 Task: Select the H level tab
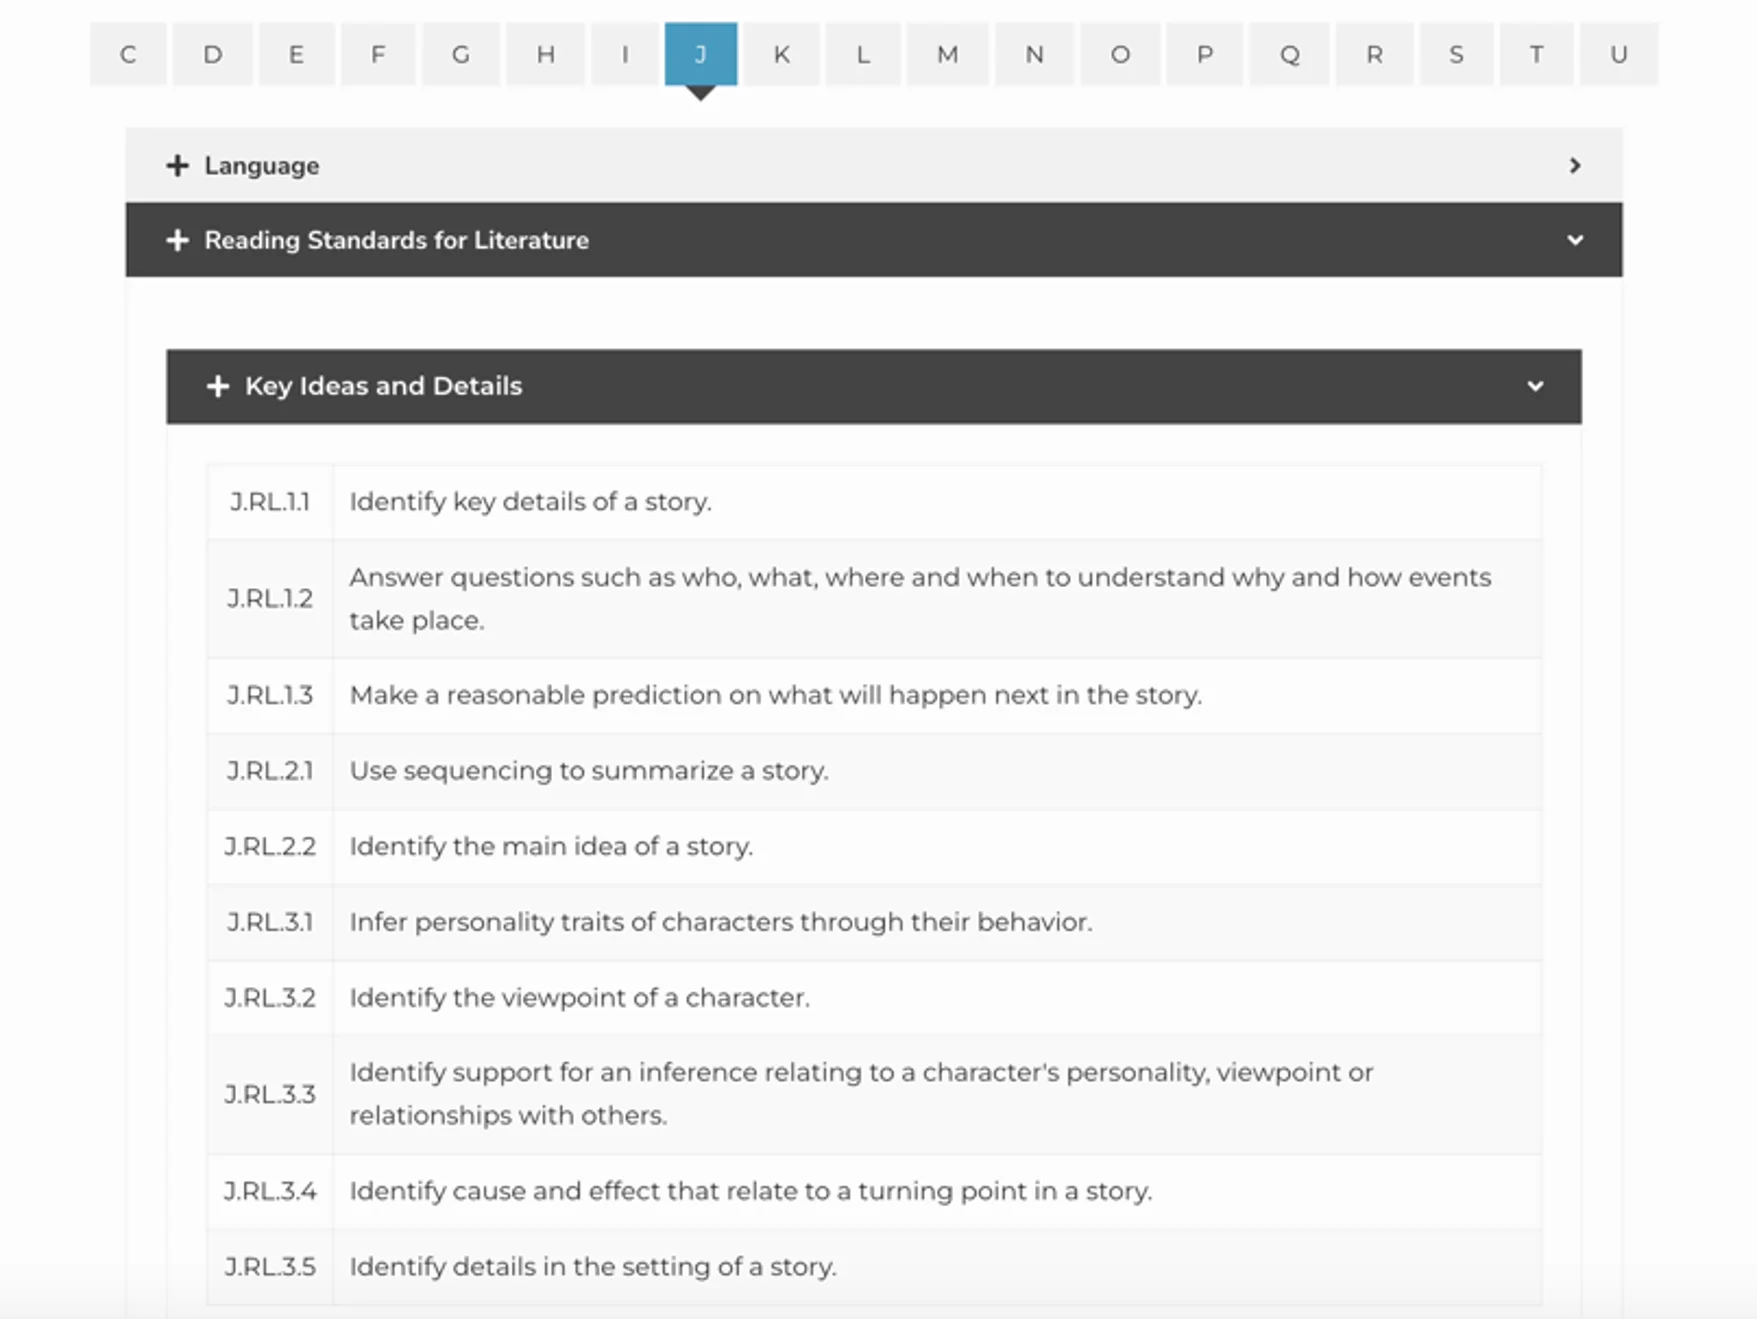pyautogui.click(x=545, y=54)
